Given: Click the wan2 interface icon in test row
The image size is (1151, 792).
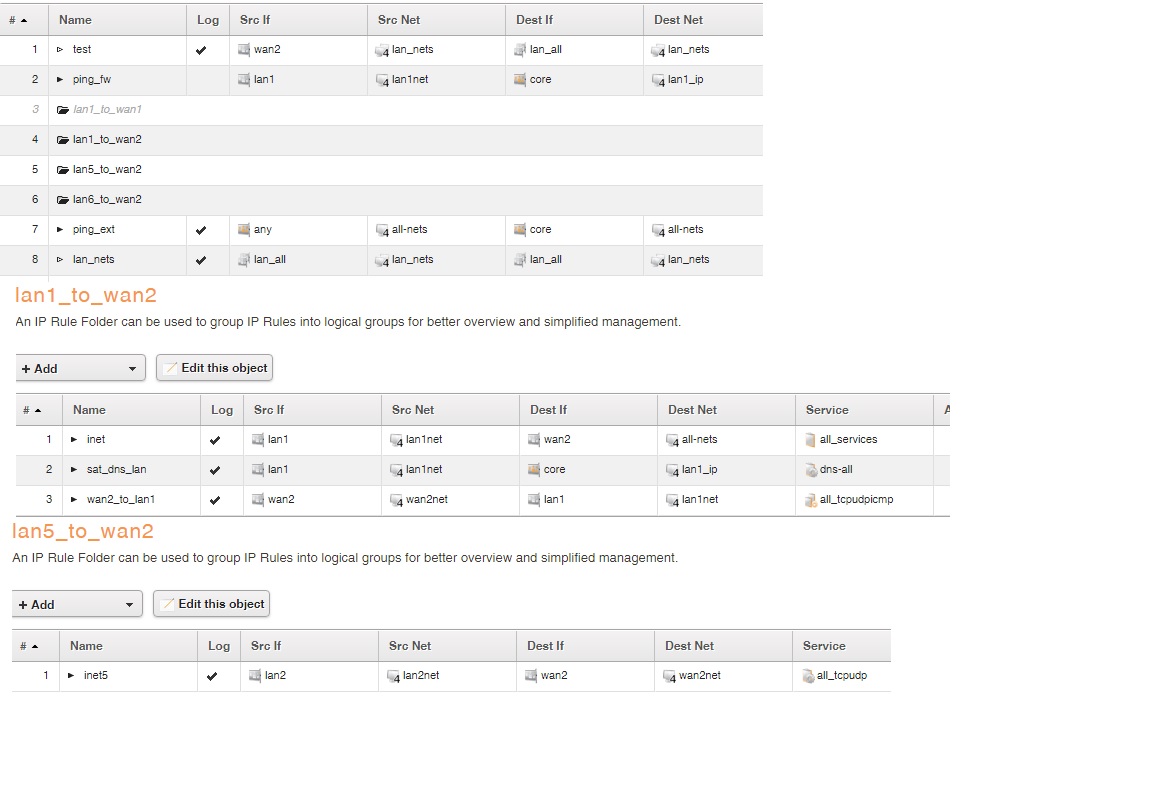Looking at the screenshot, I should click(244, 50).
